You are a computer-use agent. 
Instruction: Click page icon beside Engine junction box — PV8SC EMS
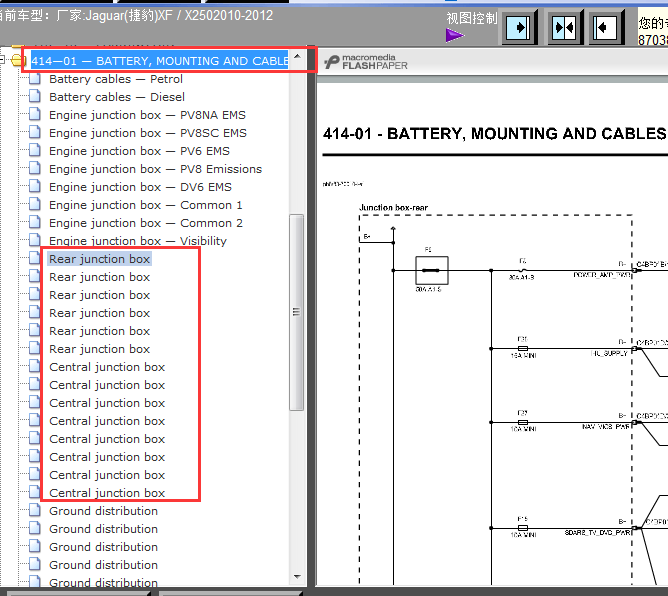35,132
